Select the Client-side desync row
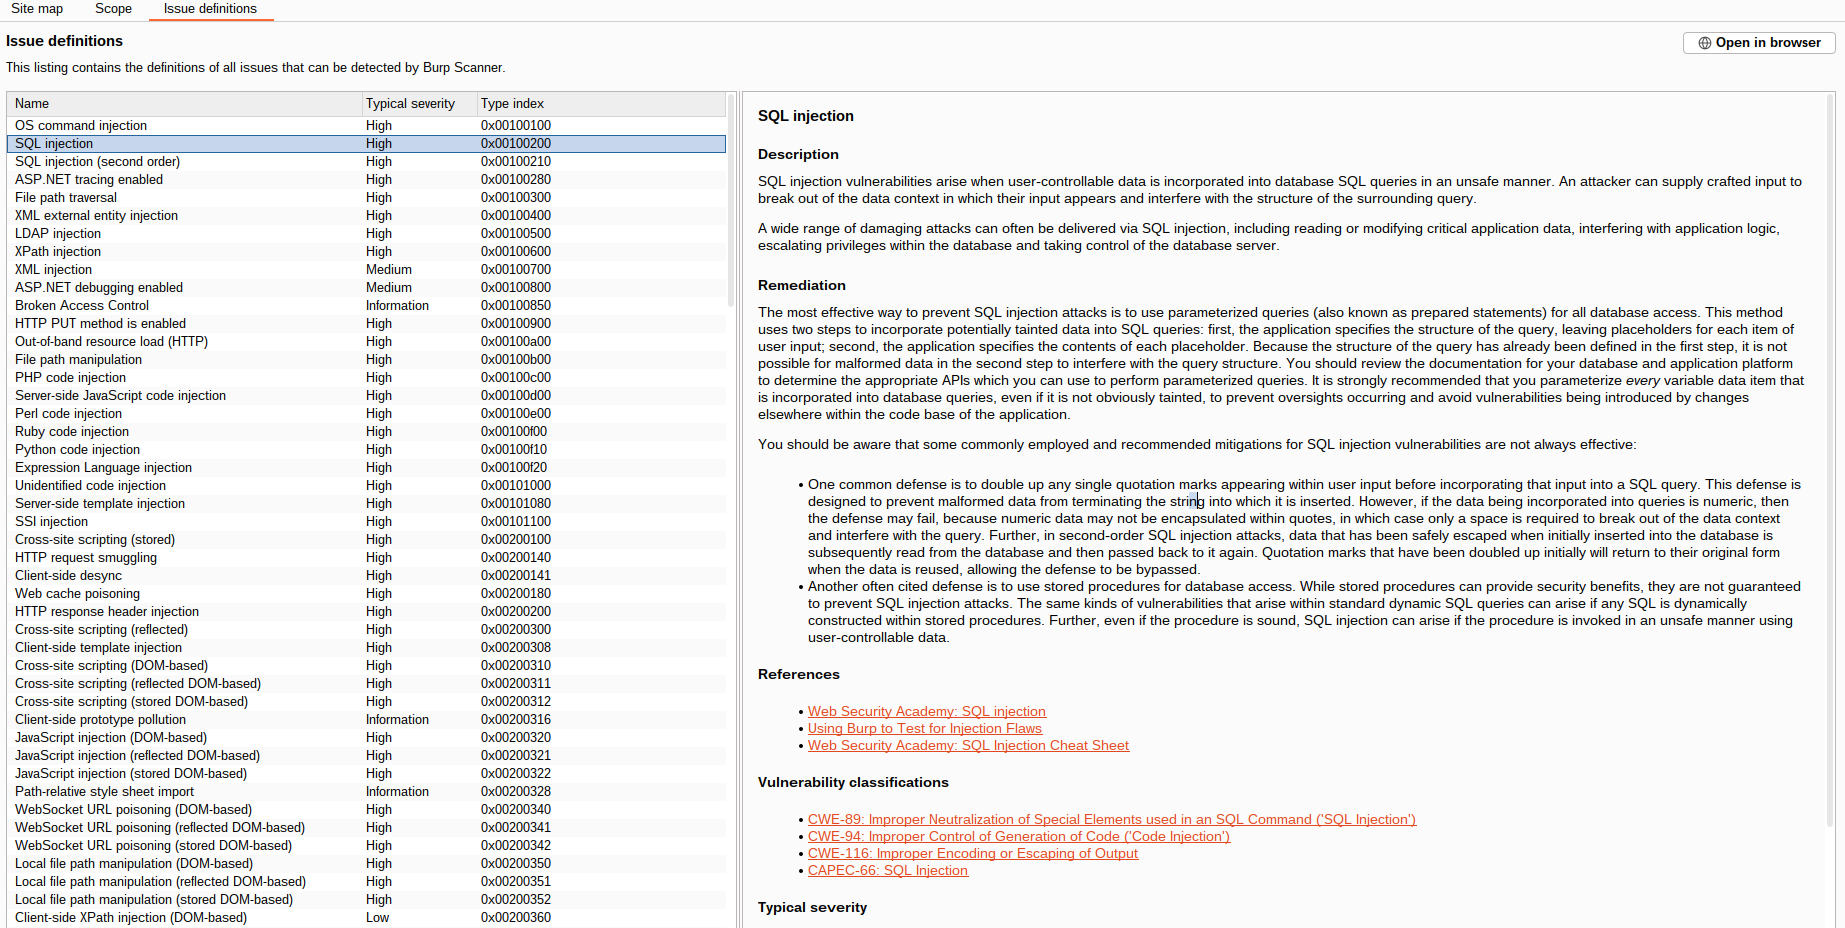 tap(366, 576)
